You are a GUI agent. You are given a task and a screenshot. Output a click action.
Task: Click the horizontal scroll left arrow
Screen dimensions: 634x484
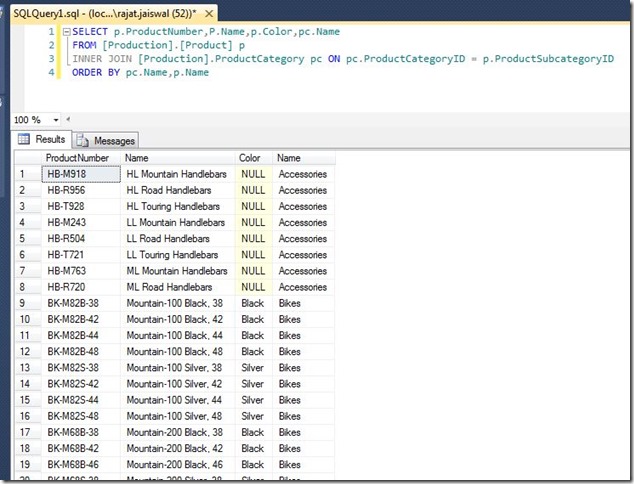[68, 119]
